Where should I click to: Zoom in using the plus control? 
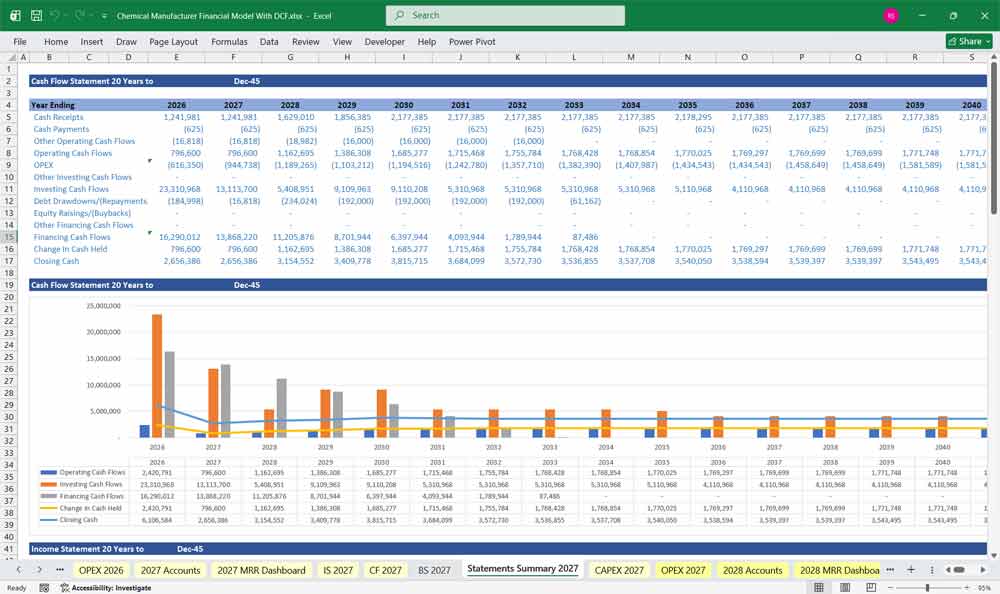(966, 587)
